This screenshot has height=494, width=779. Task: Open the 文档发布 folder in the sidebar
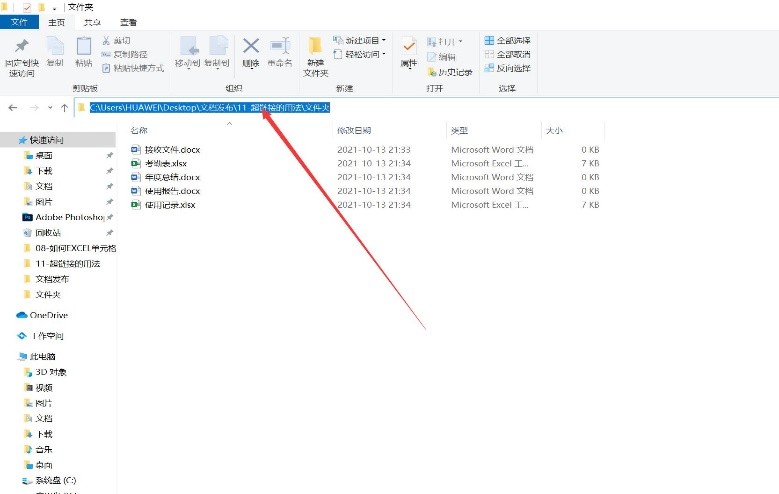click(47, 279)
